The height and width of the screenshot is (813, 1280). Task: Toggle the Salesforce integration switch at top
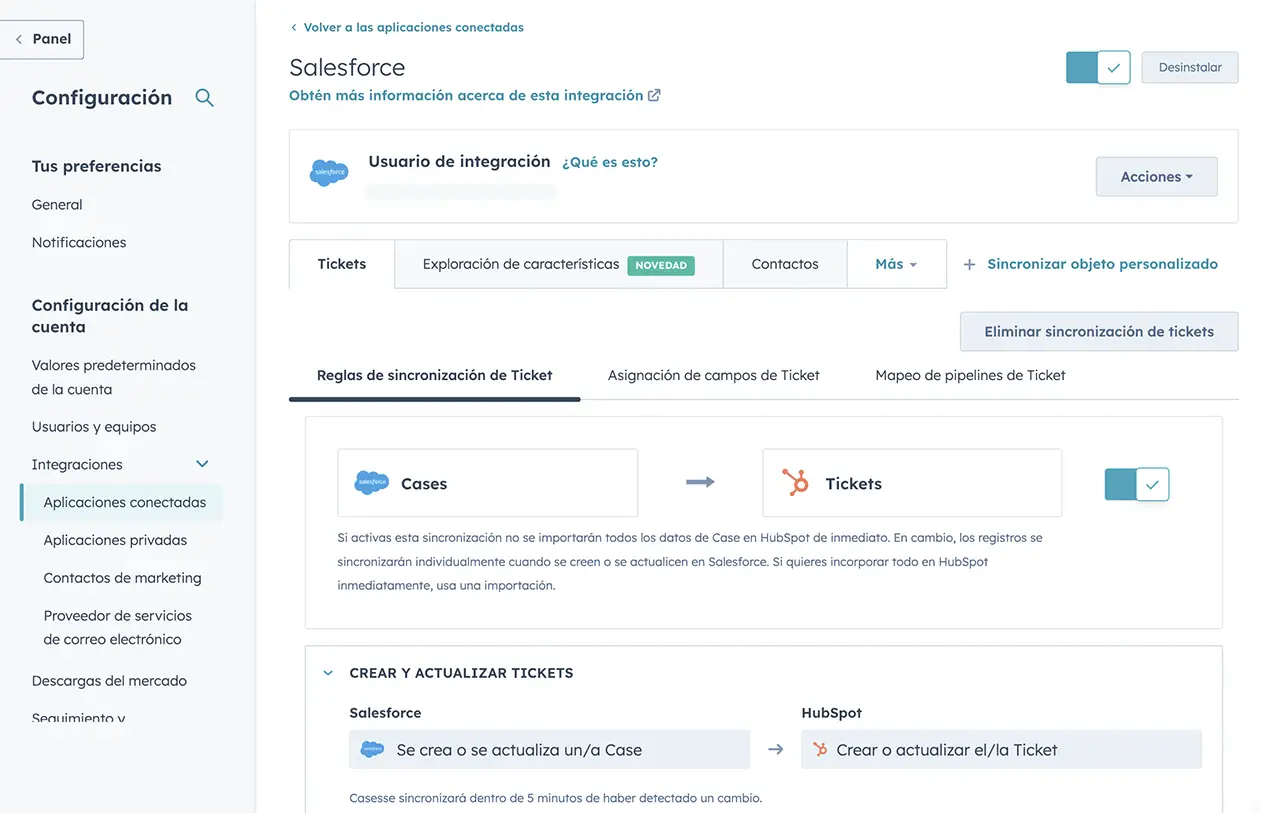click(x=1098, y=67)
